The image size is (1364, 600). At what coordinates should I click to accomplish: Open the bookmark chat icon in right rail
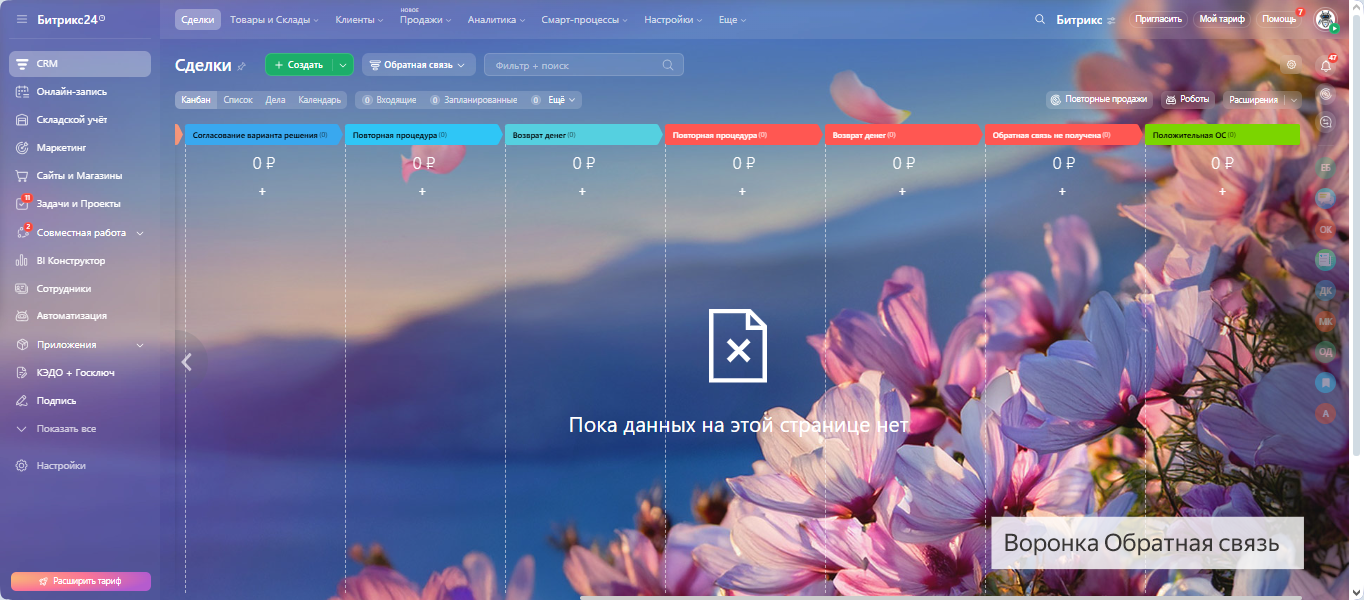[1326, 383]
